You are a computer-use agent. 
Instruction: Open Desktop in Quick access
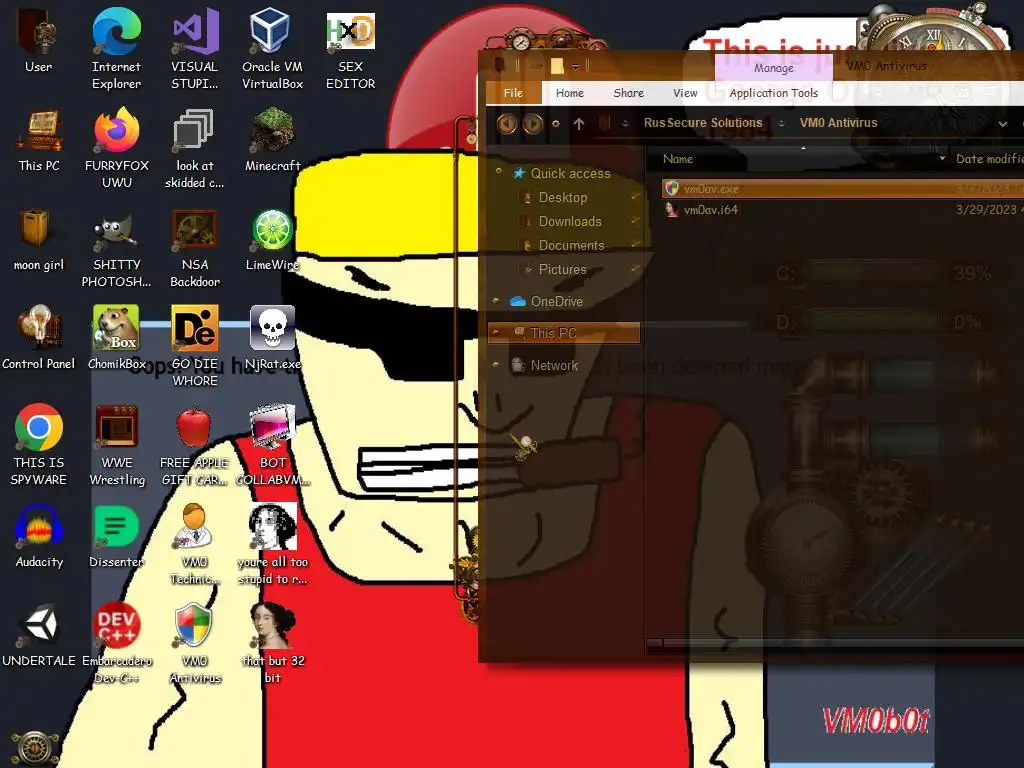562,197
